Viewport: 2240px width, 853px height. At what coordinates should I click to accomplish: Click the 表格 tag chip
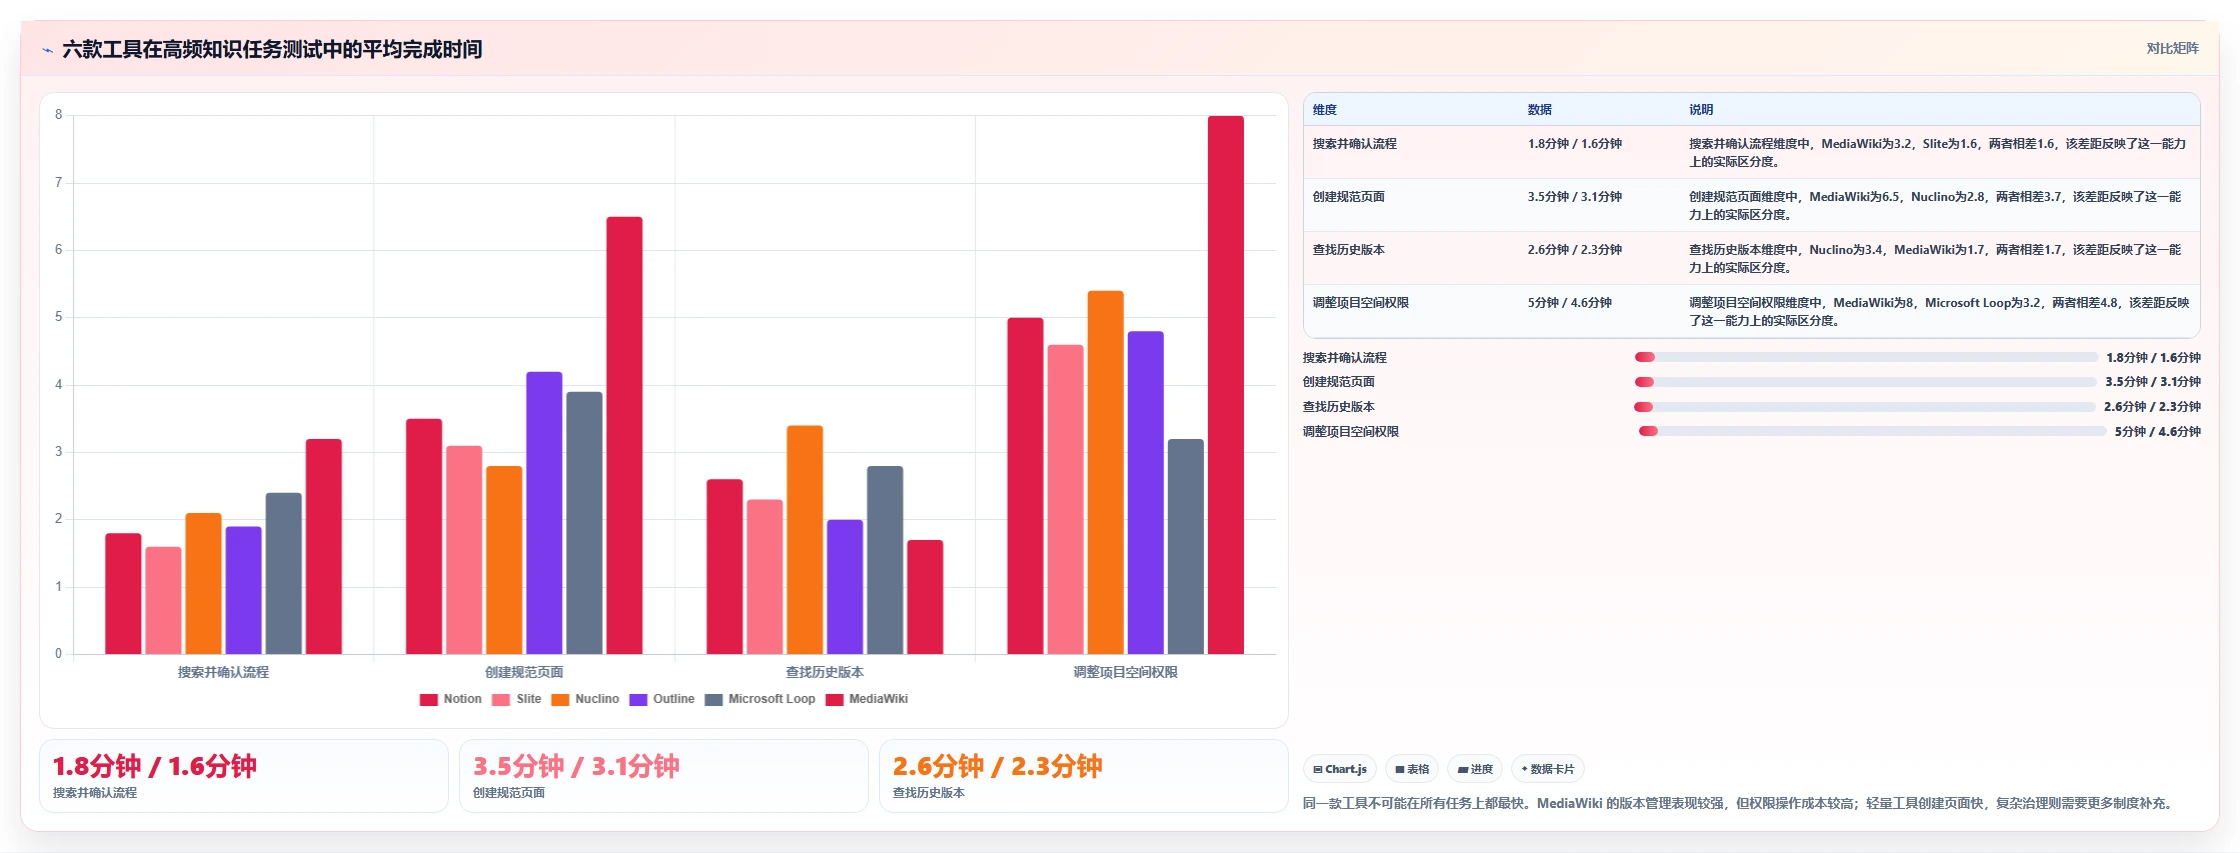pyautogui.click(x=1413, y=769)
